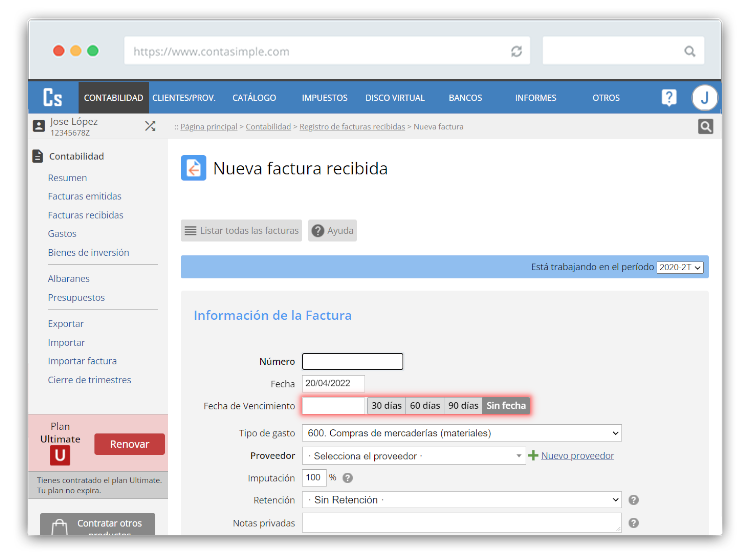Go to Página principal breadcrumb

click(209, 127)
